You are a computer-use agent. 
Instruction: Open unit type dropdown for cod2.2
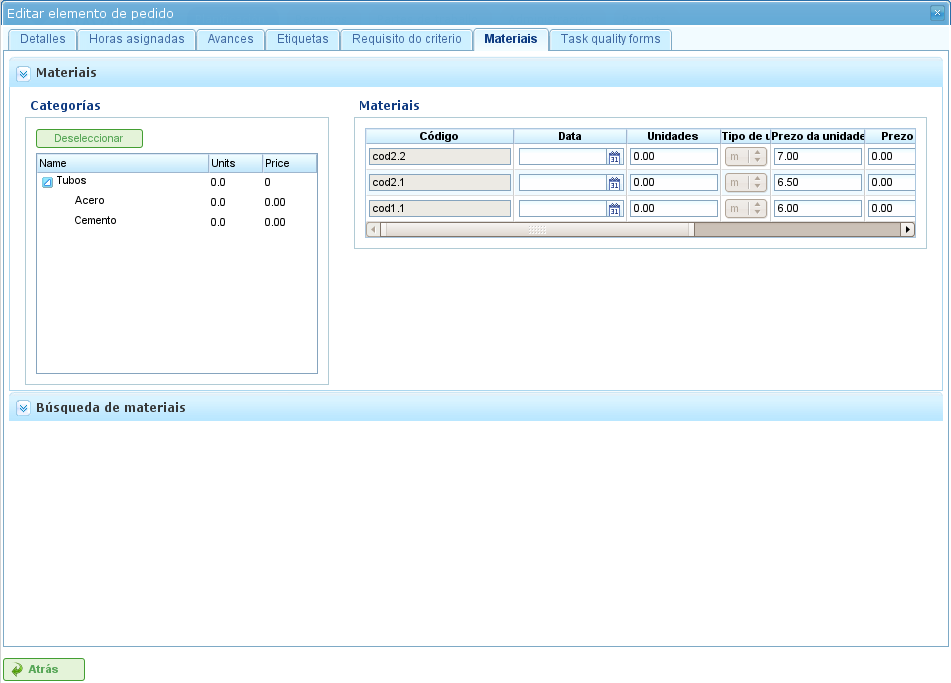coord(757,157)
